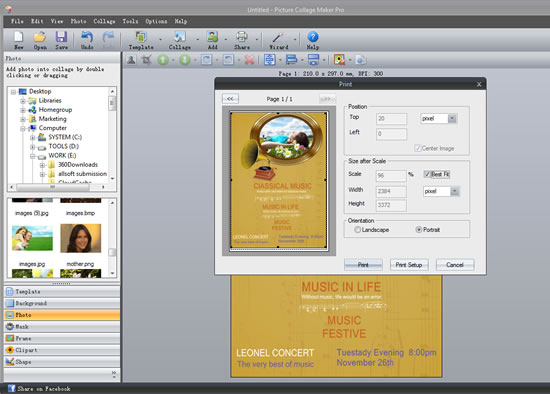
Task: Switch to the Background panel tab
Action: [x=62, y=303]
